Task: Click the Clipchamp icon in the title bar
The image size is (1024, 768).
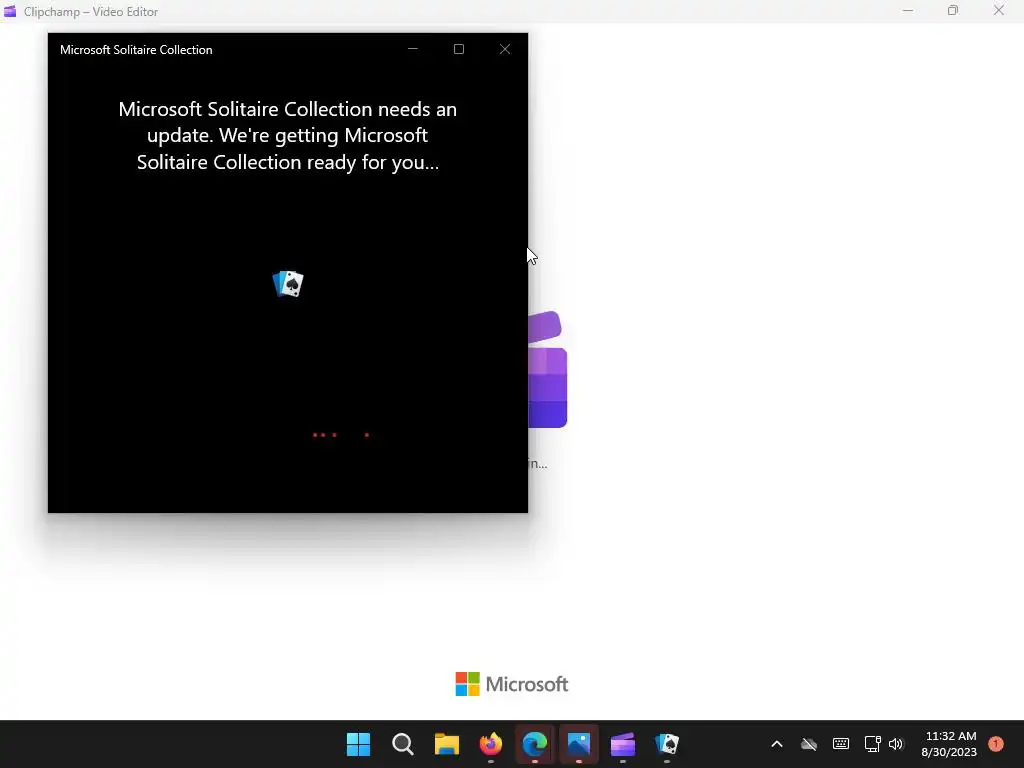Action: click(10, 11)
